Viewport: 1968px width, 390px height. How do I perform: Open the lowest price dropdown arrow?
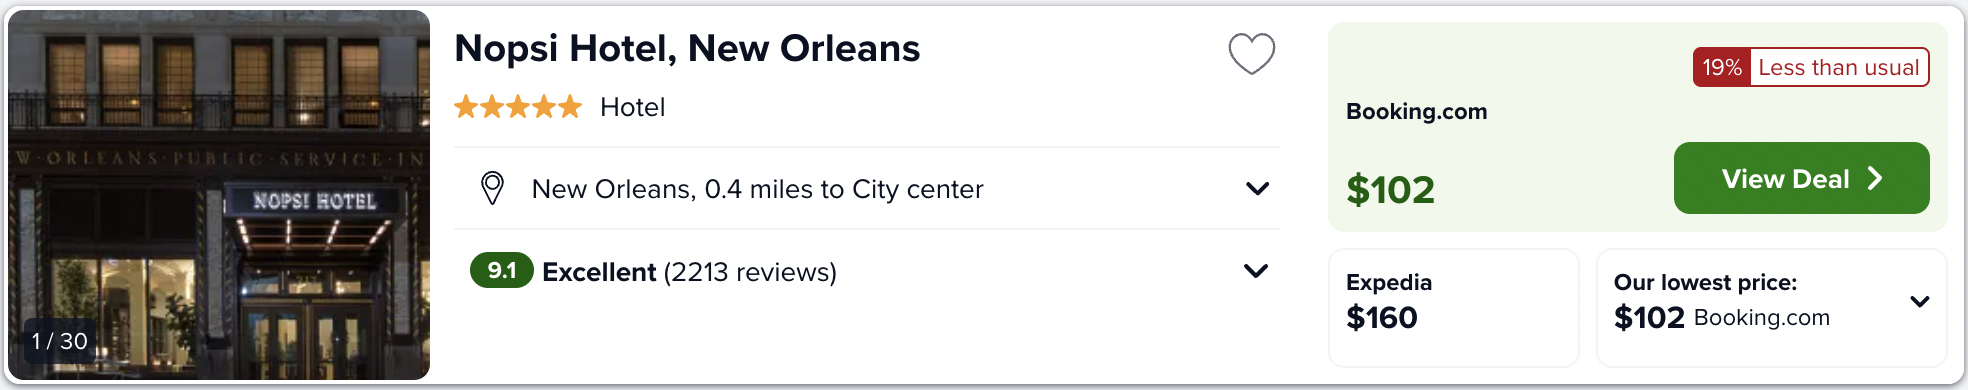[1919, 301]
